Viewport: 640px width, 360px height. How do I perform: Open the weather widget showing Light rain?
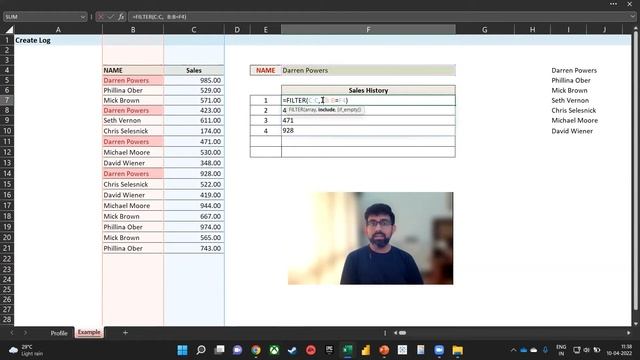pyautogui.click(x=26, y=350)
